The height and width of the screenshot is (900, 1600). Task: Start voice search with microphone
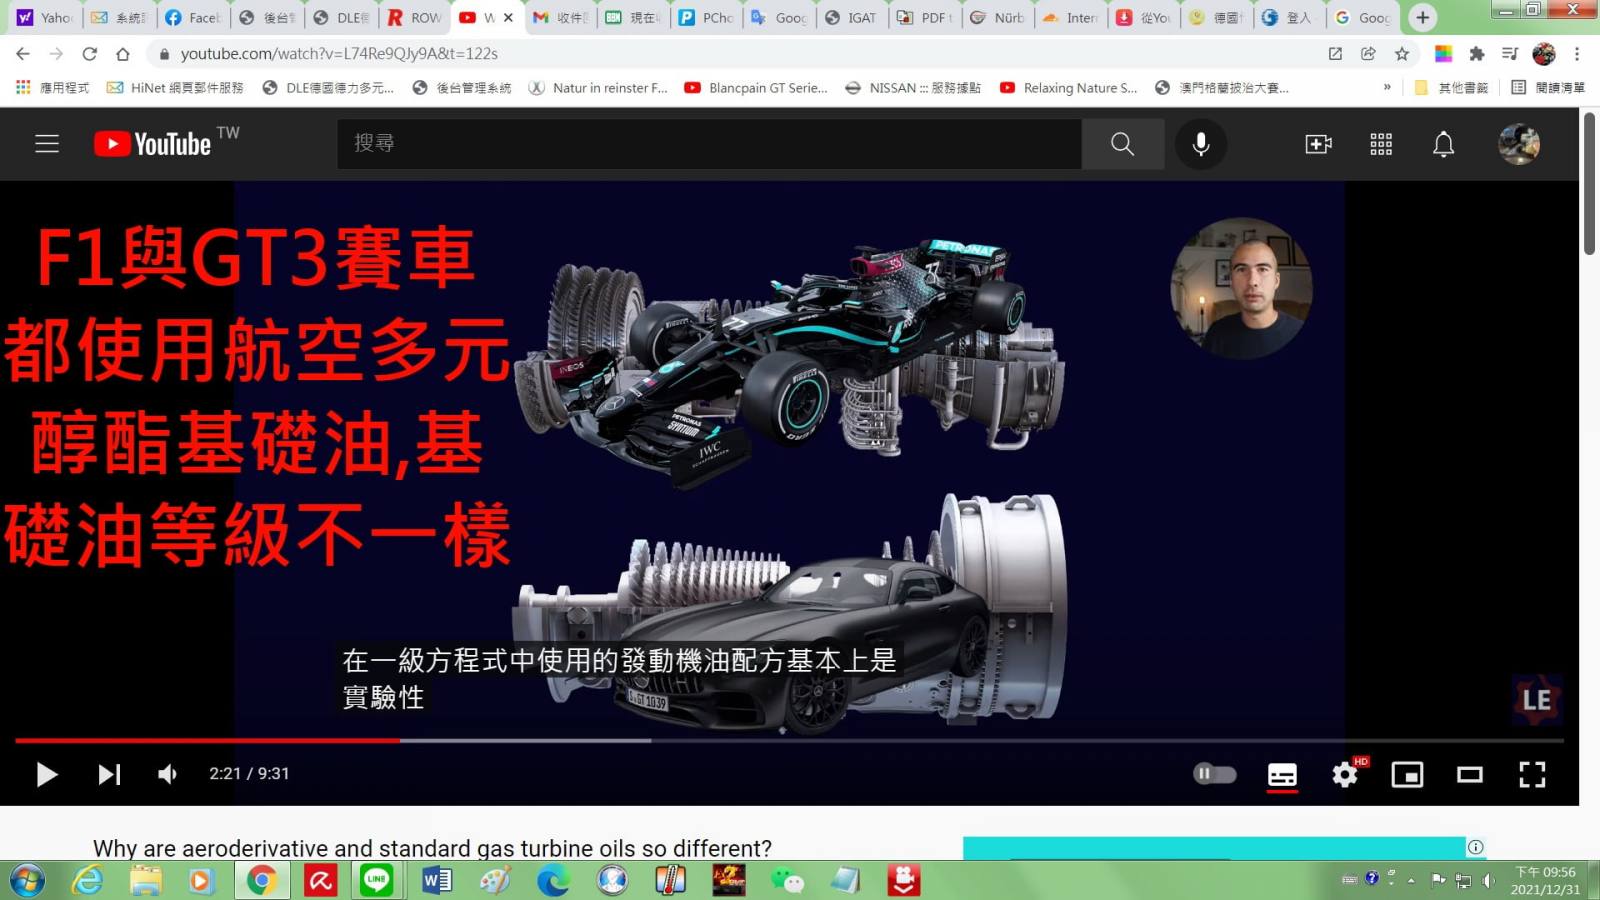tap(1200, 144)
